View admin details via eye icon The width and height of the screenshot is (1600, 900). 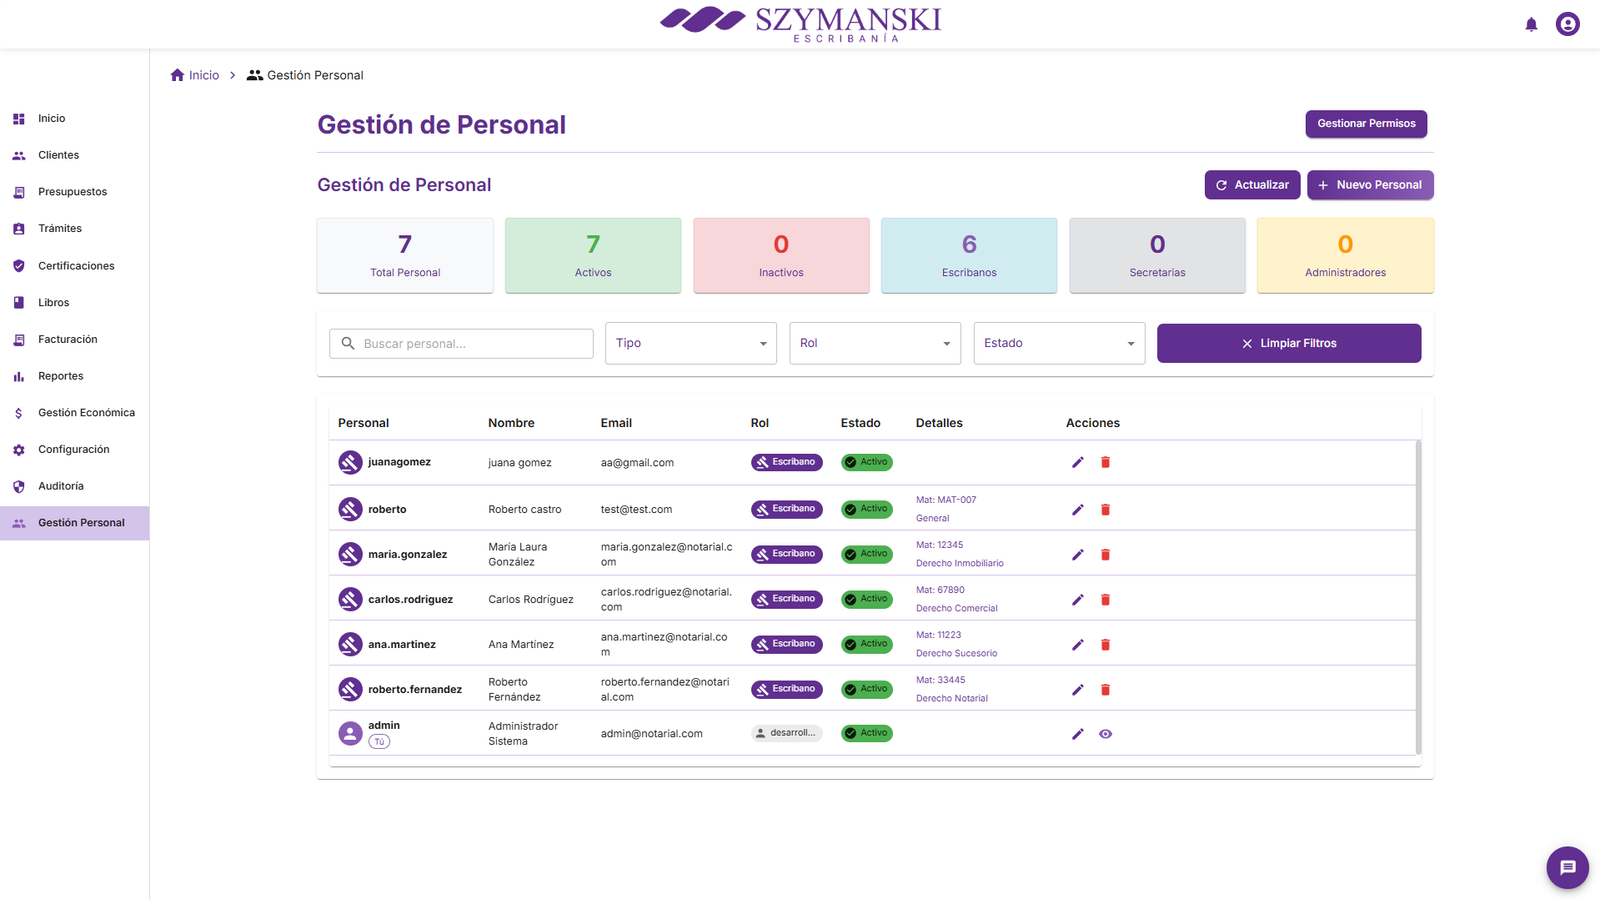pyautogui.click(x=1105, y=734)
